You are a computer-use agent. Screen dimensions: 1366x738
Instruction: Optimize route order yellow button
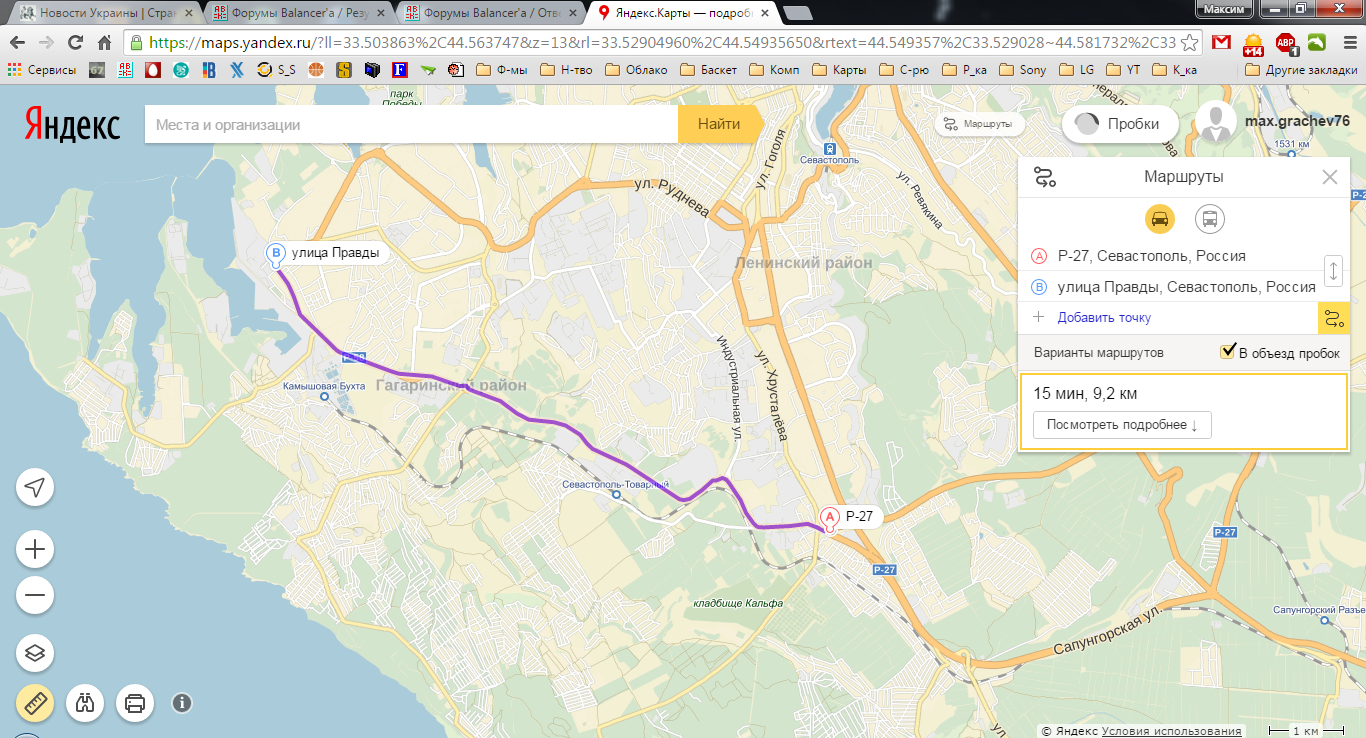point(1334,318)
